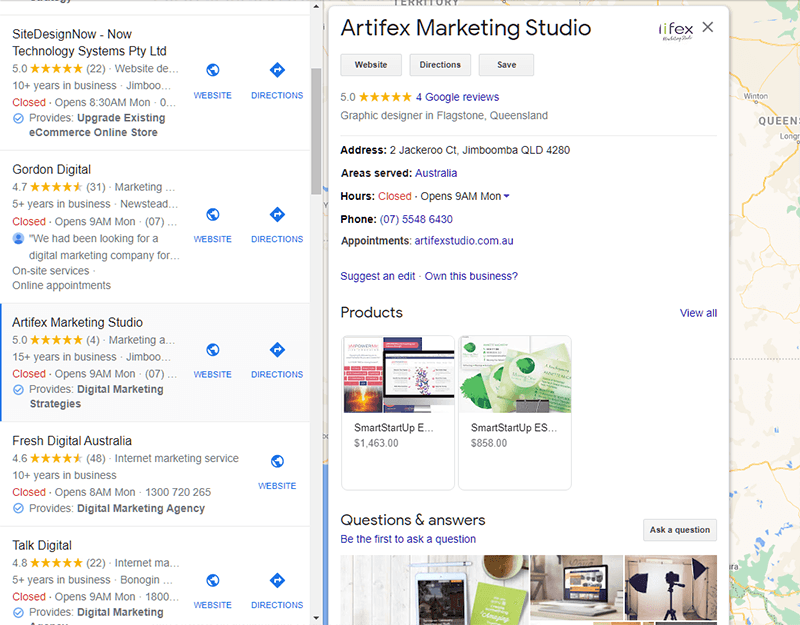This screenshot has height=625, width=800.
Task: Get directions to Talk Digital via arrow icon
Action: coord(277,580)
